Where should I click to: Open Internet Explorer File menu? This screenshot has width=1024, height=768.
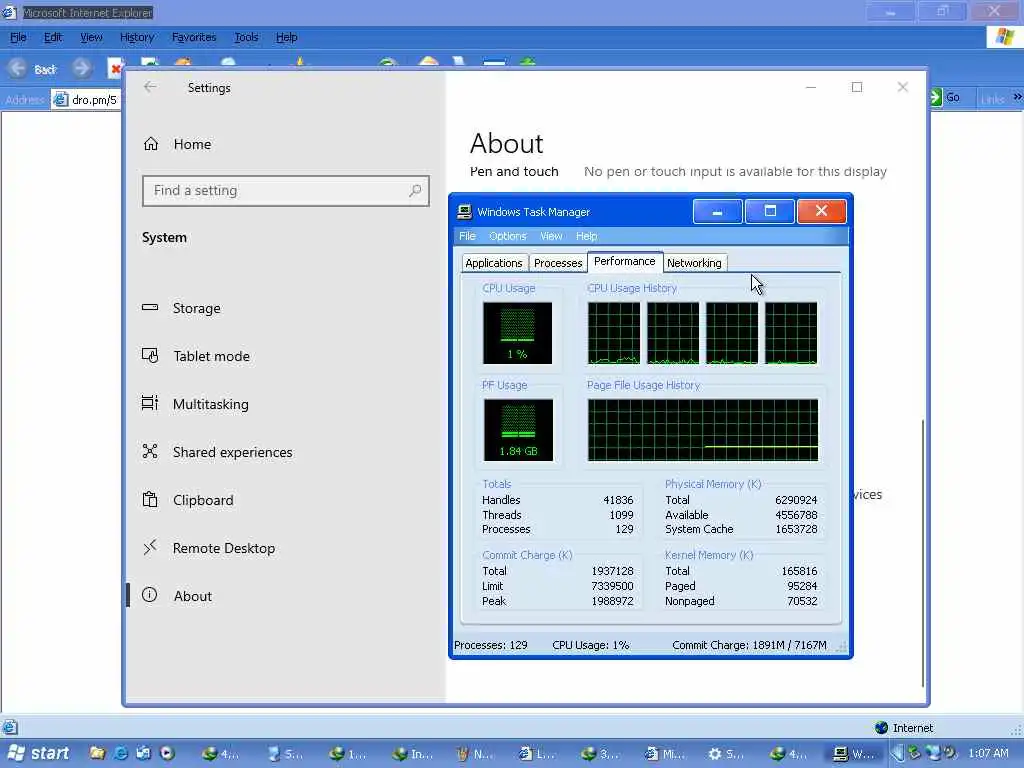coord(18,37)
